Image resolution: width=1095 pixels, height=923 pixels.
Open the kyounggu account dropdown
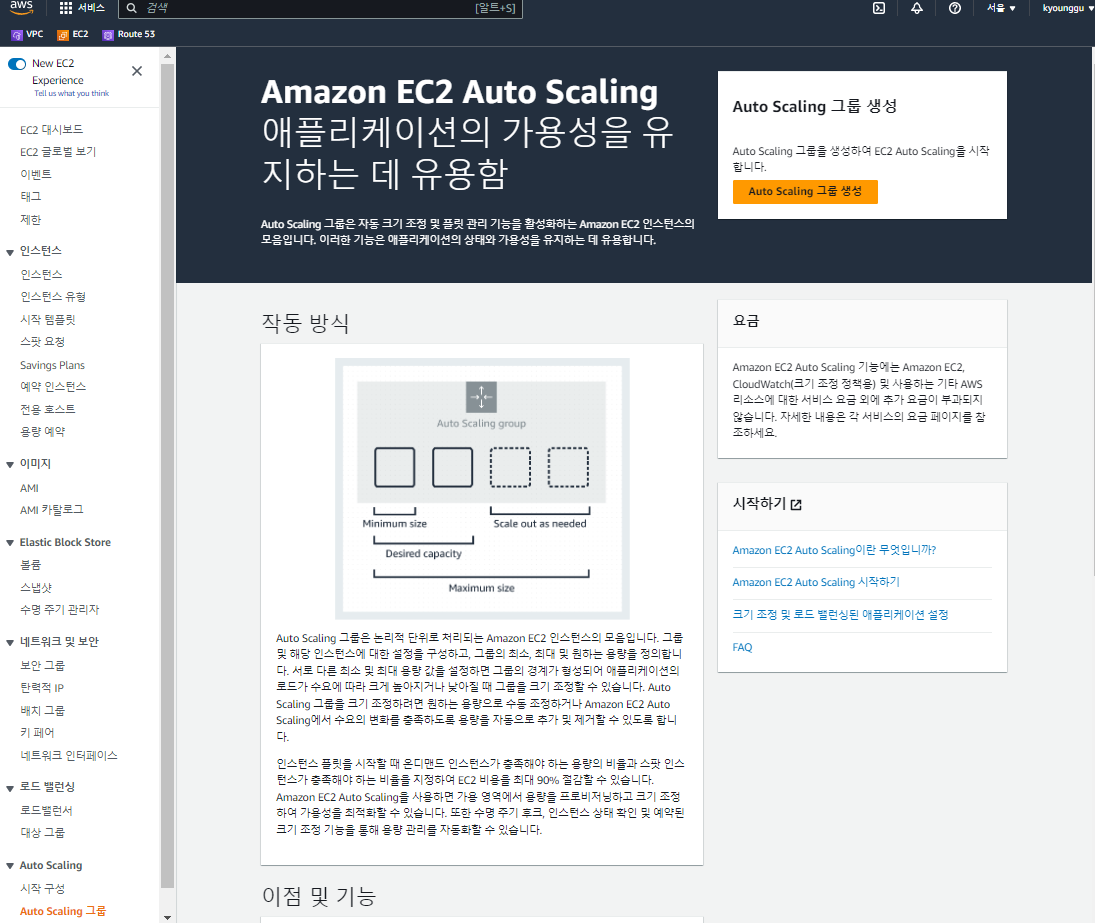coord(1067,8)
